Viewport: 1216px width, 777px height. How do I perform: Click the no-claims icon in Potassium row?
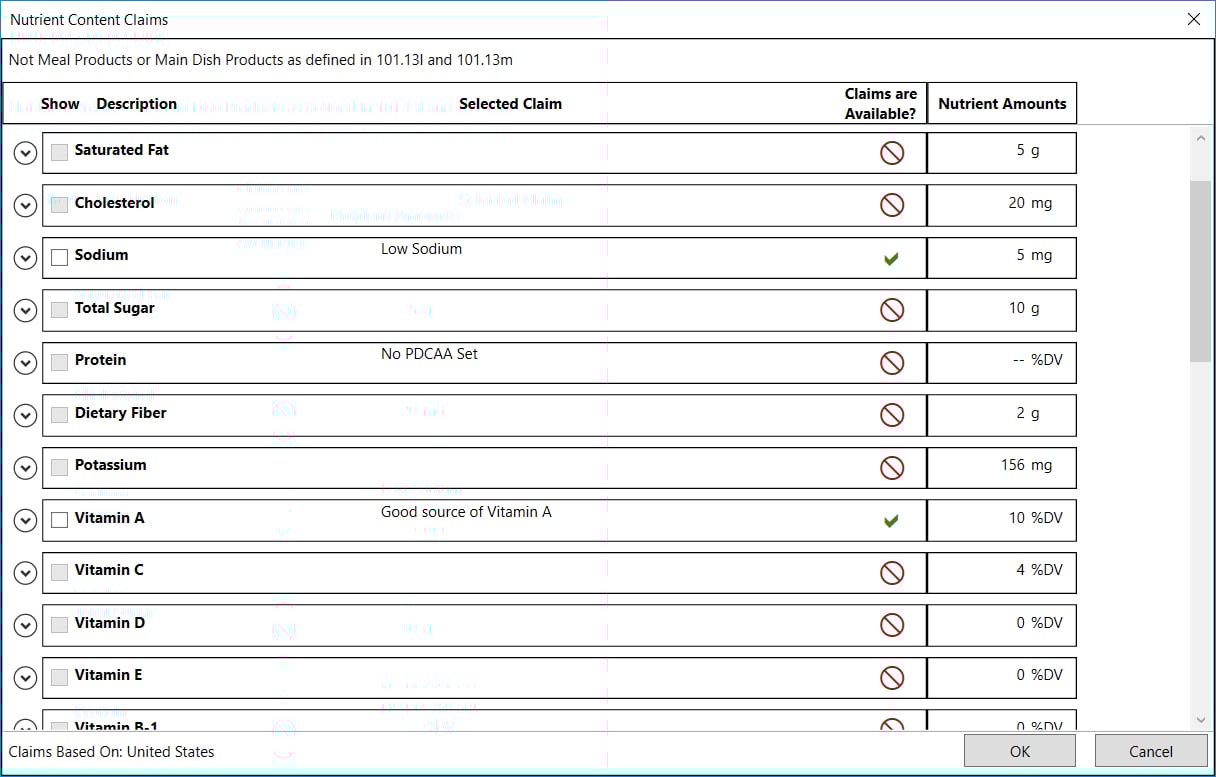coord(891,468)
